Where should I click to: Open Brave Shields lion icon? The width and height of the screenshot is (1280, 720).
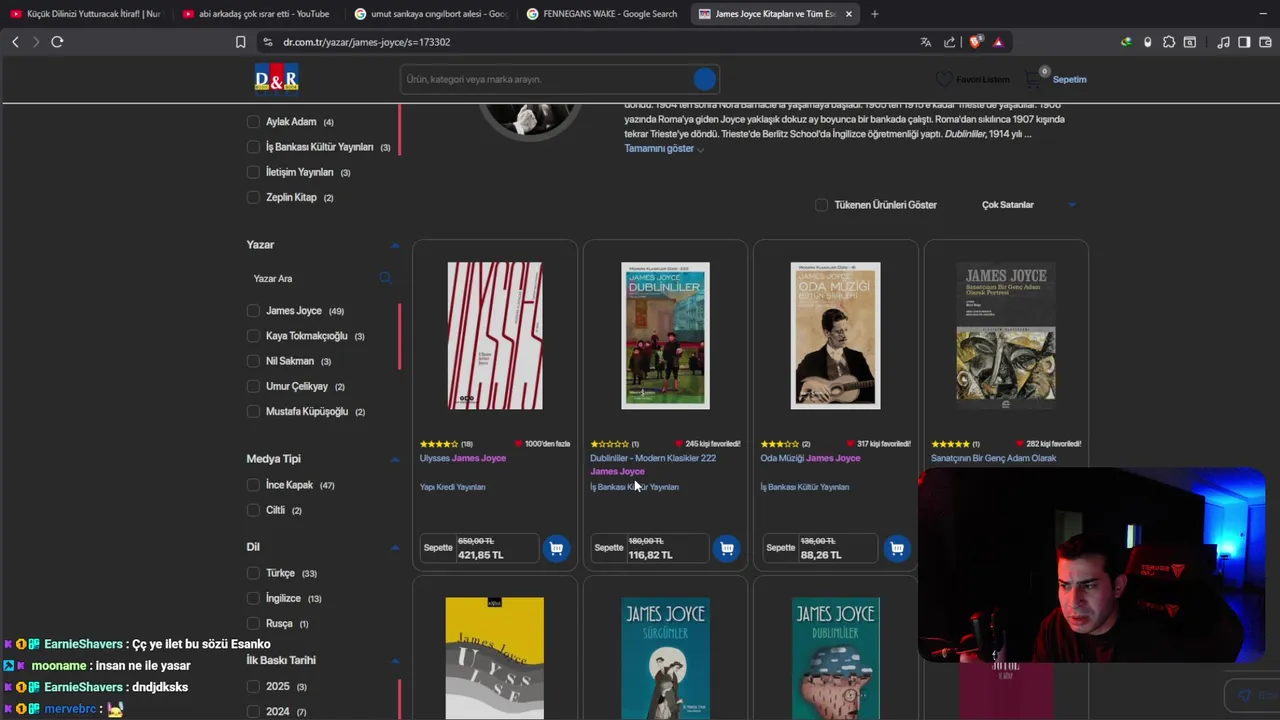(x=976, y=42)
